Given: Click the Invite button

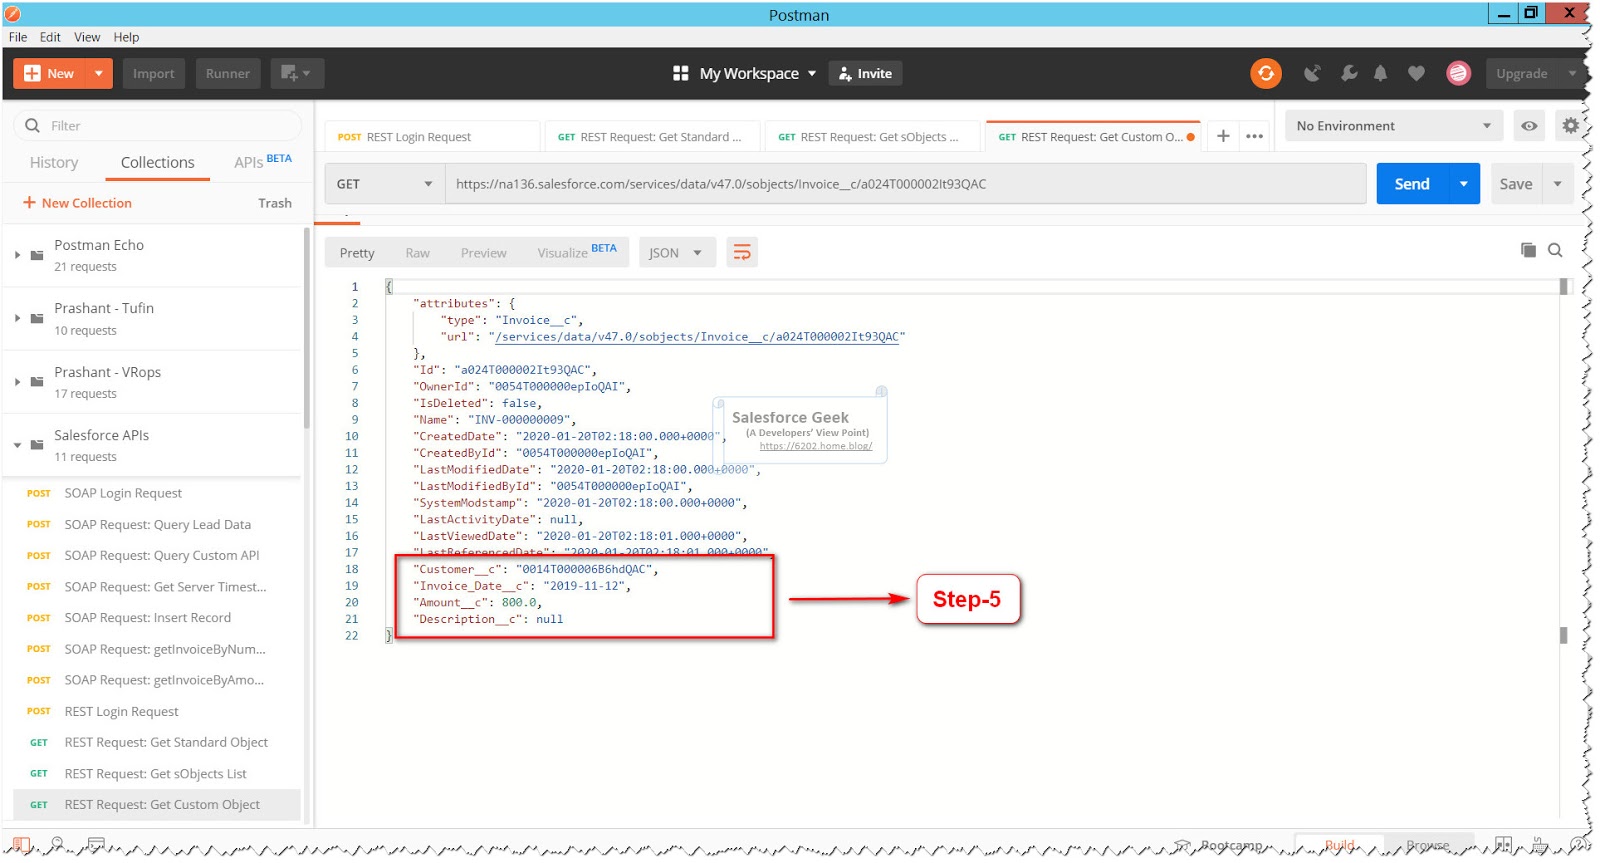Looking at the screenshot, I should [865, 73].
